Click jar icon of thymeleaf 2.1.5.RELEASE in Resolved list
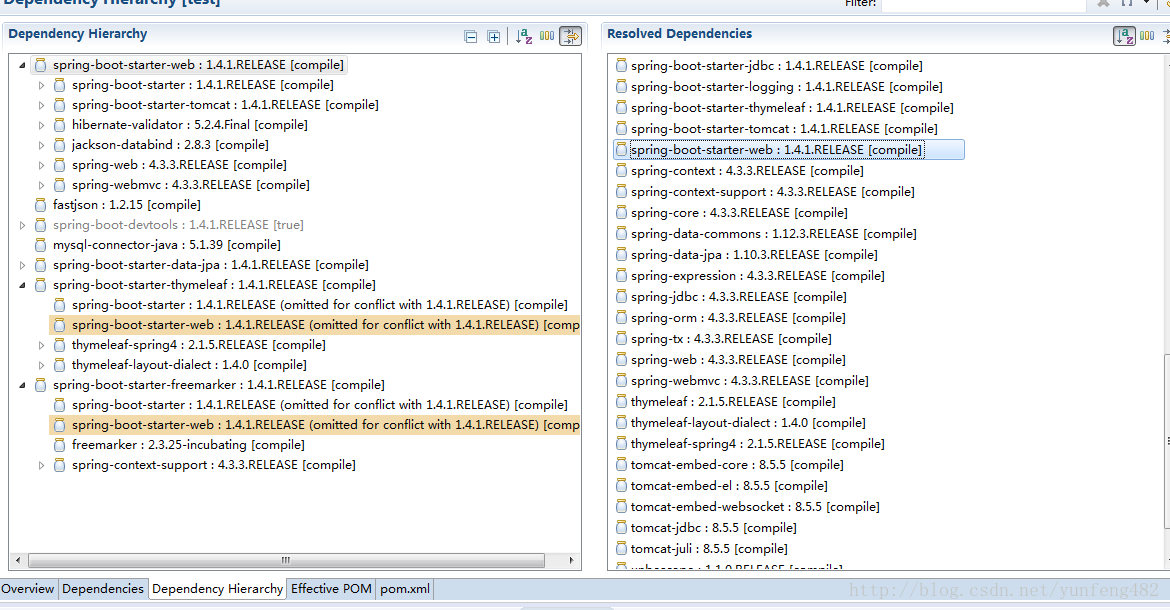Screen dimensions: 1170x610 click(621, 401)
